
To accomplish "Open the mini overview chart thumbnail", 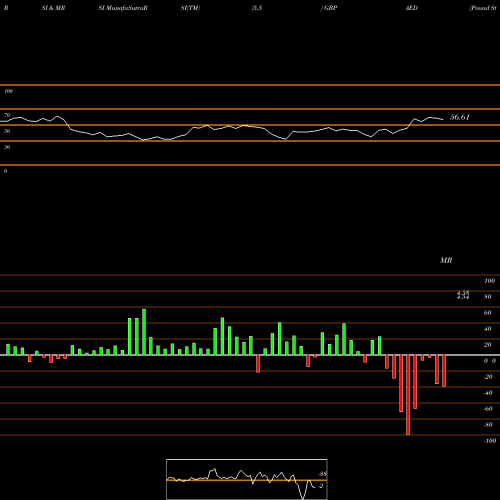I will (x=247, y=479).
